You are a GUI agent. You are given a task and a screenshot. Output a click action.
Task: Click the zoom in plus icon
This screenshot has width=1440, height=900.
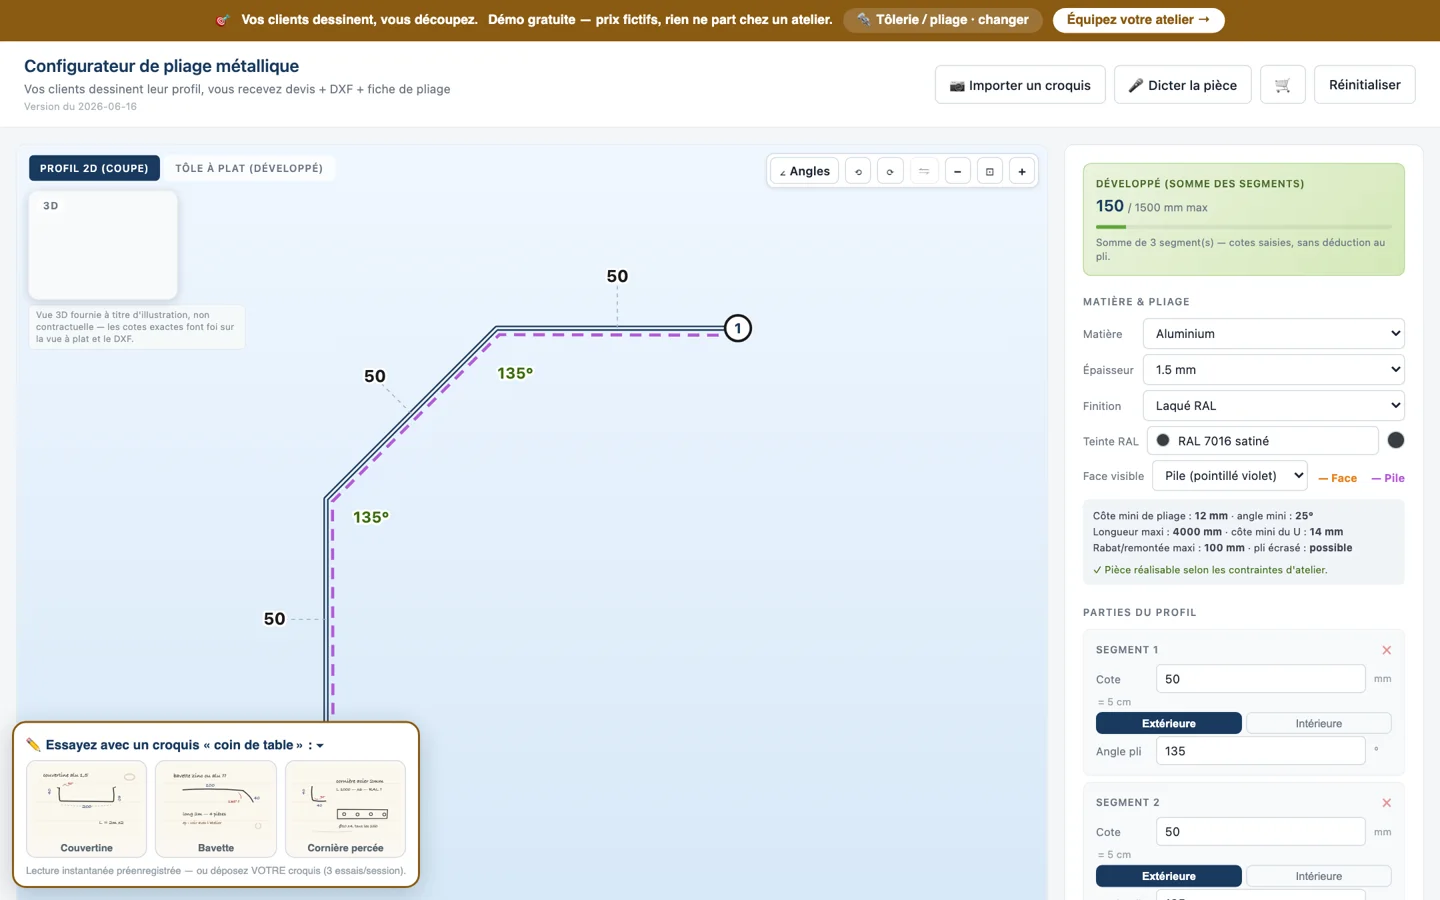(x=1022, y=171)
